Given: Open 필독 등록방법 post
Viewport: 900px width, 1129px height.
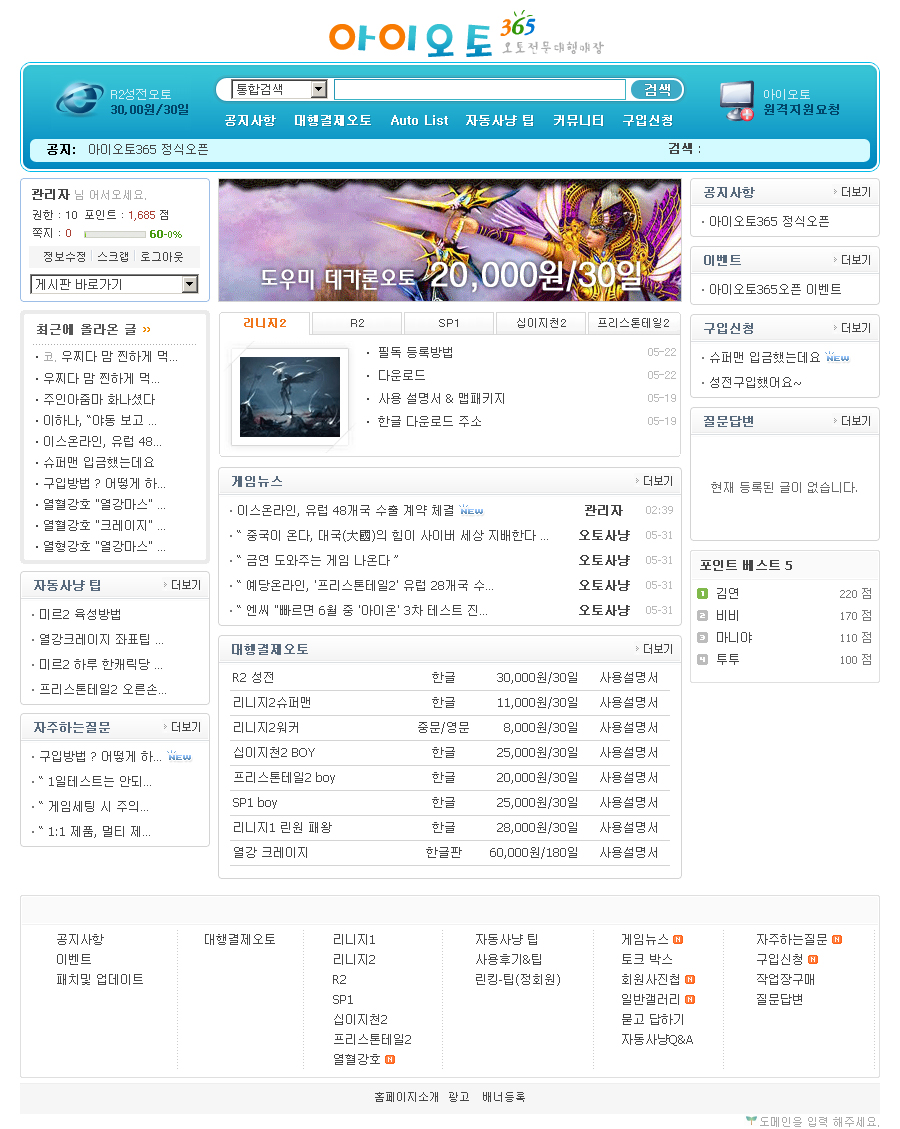Looking at the screenshot, I should click(x=415, y=352).
